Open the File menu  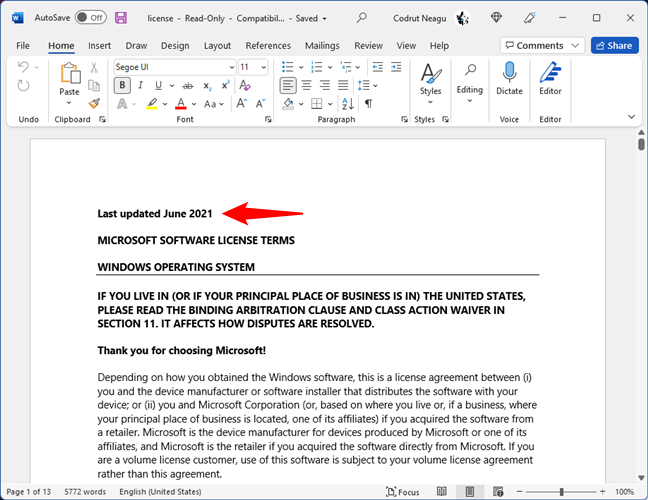(23, 45)
